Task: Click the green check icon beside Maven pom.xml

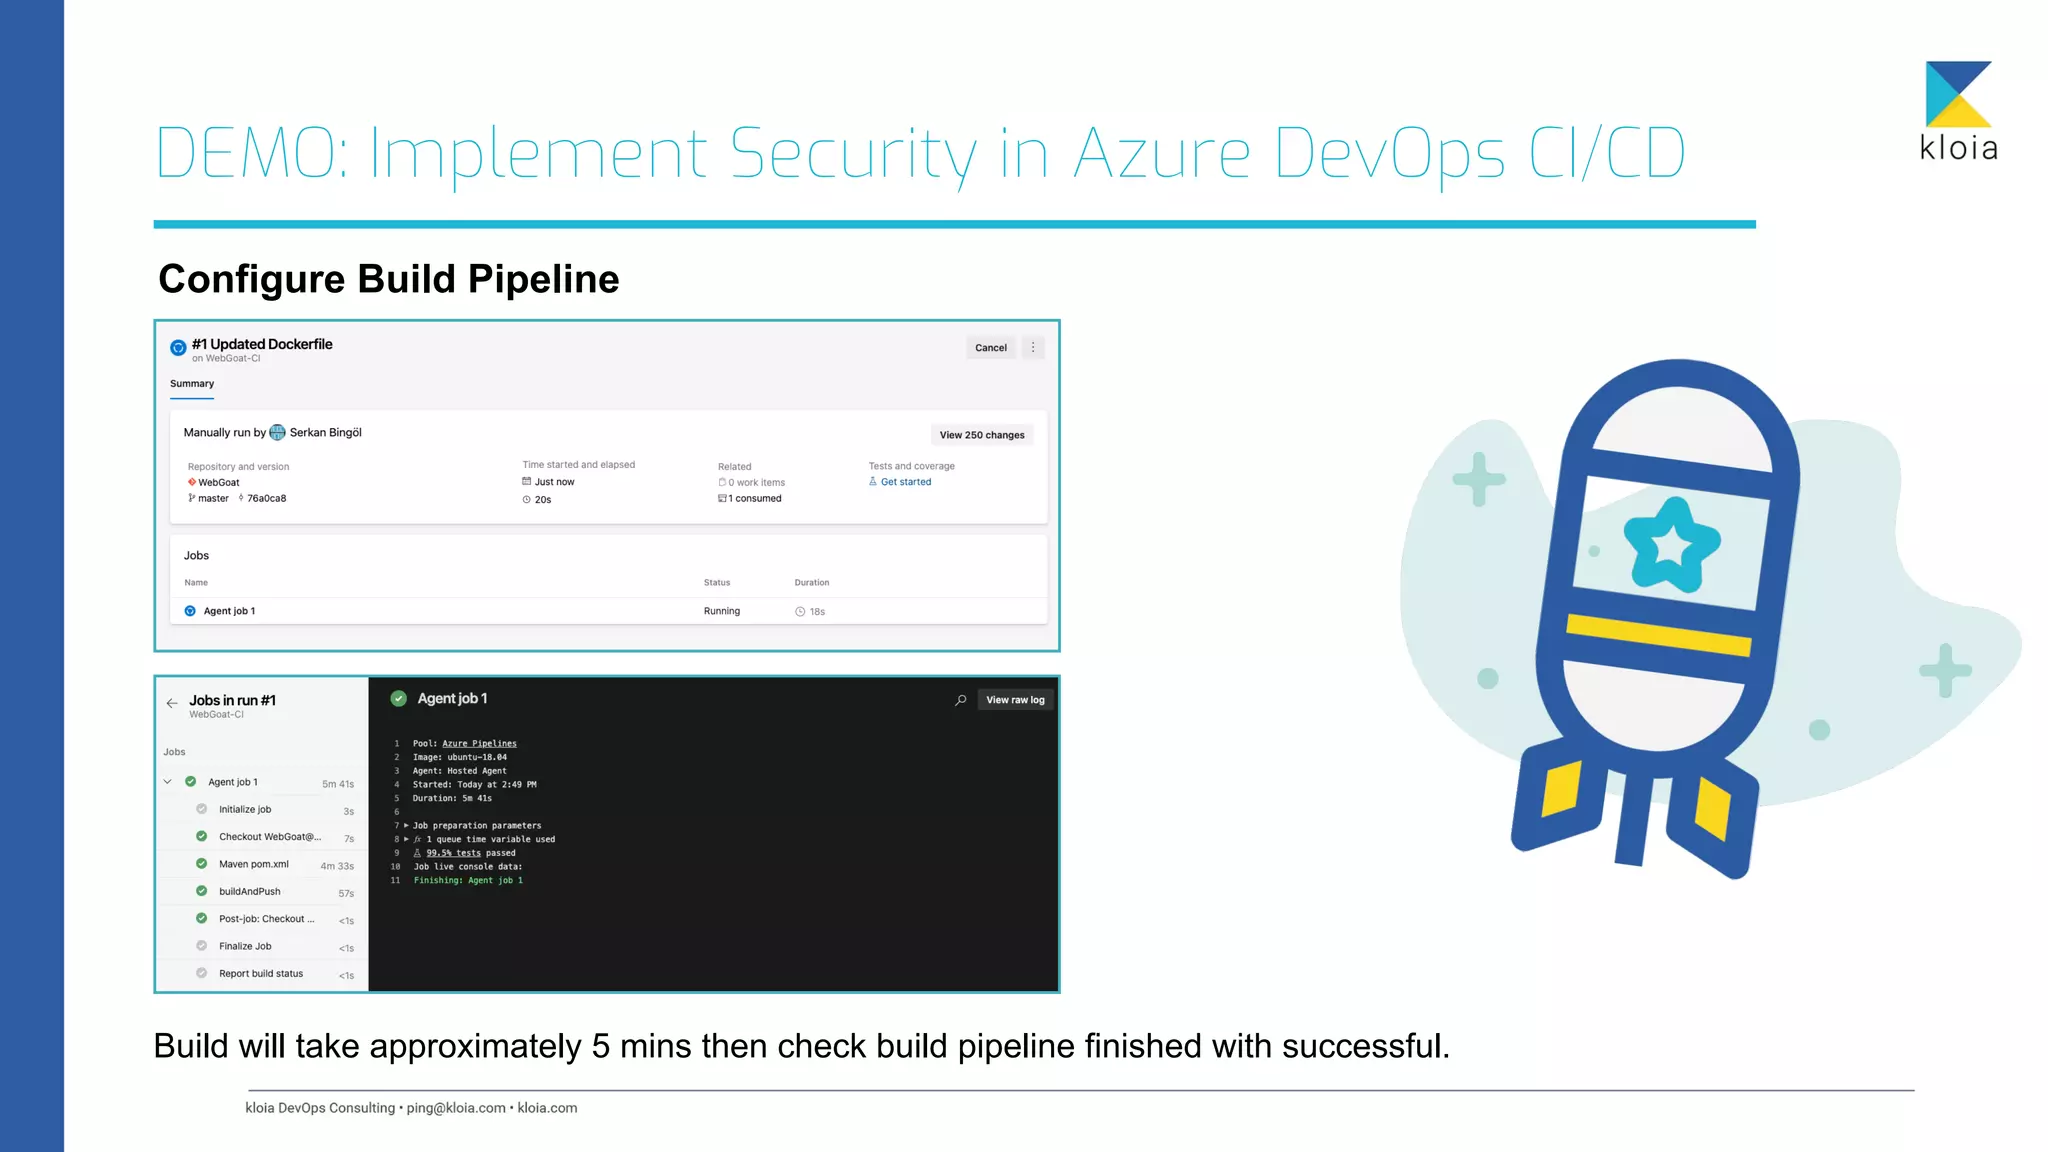Action: [201, 863]
